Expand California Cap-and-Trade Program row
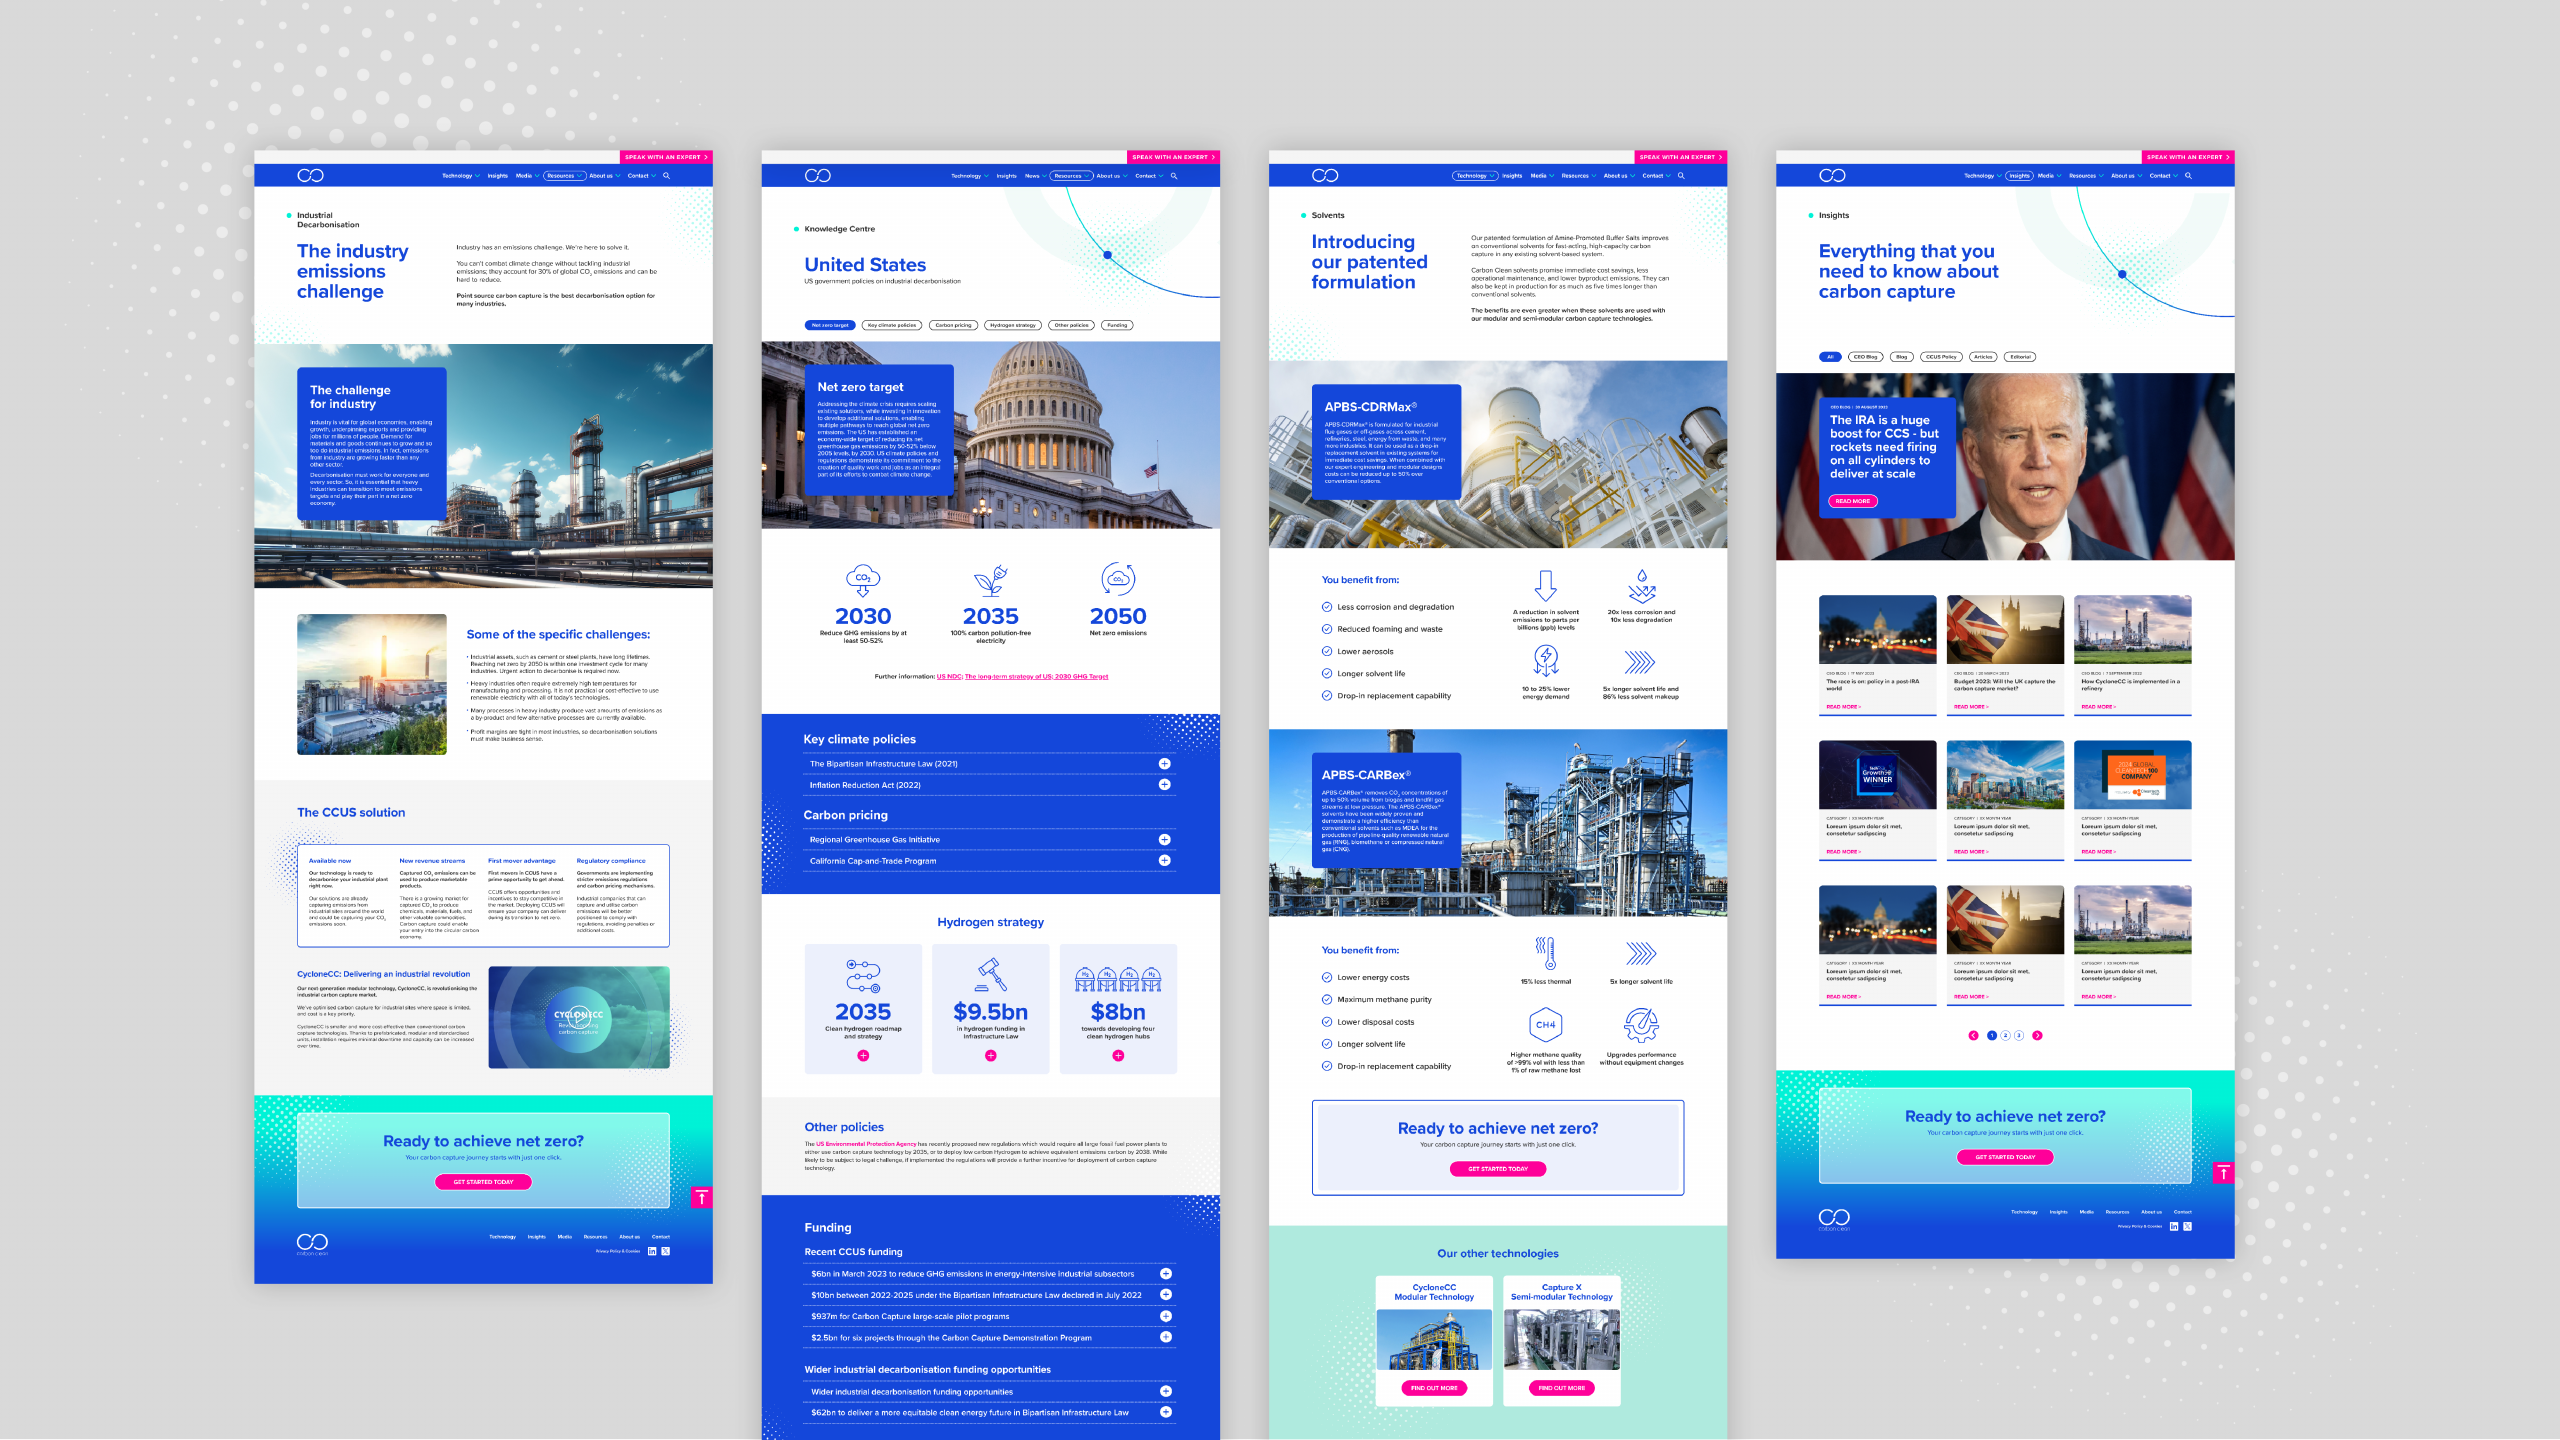2560x1440 pixels. pos(1164,861)
